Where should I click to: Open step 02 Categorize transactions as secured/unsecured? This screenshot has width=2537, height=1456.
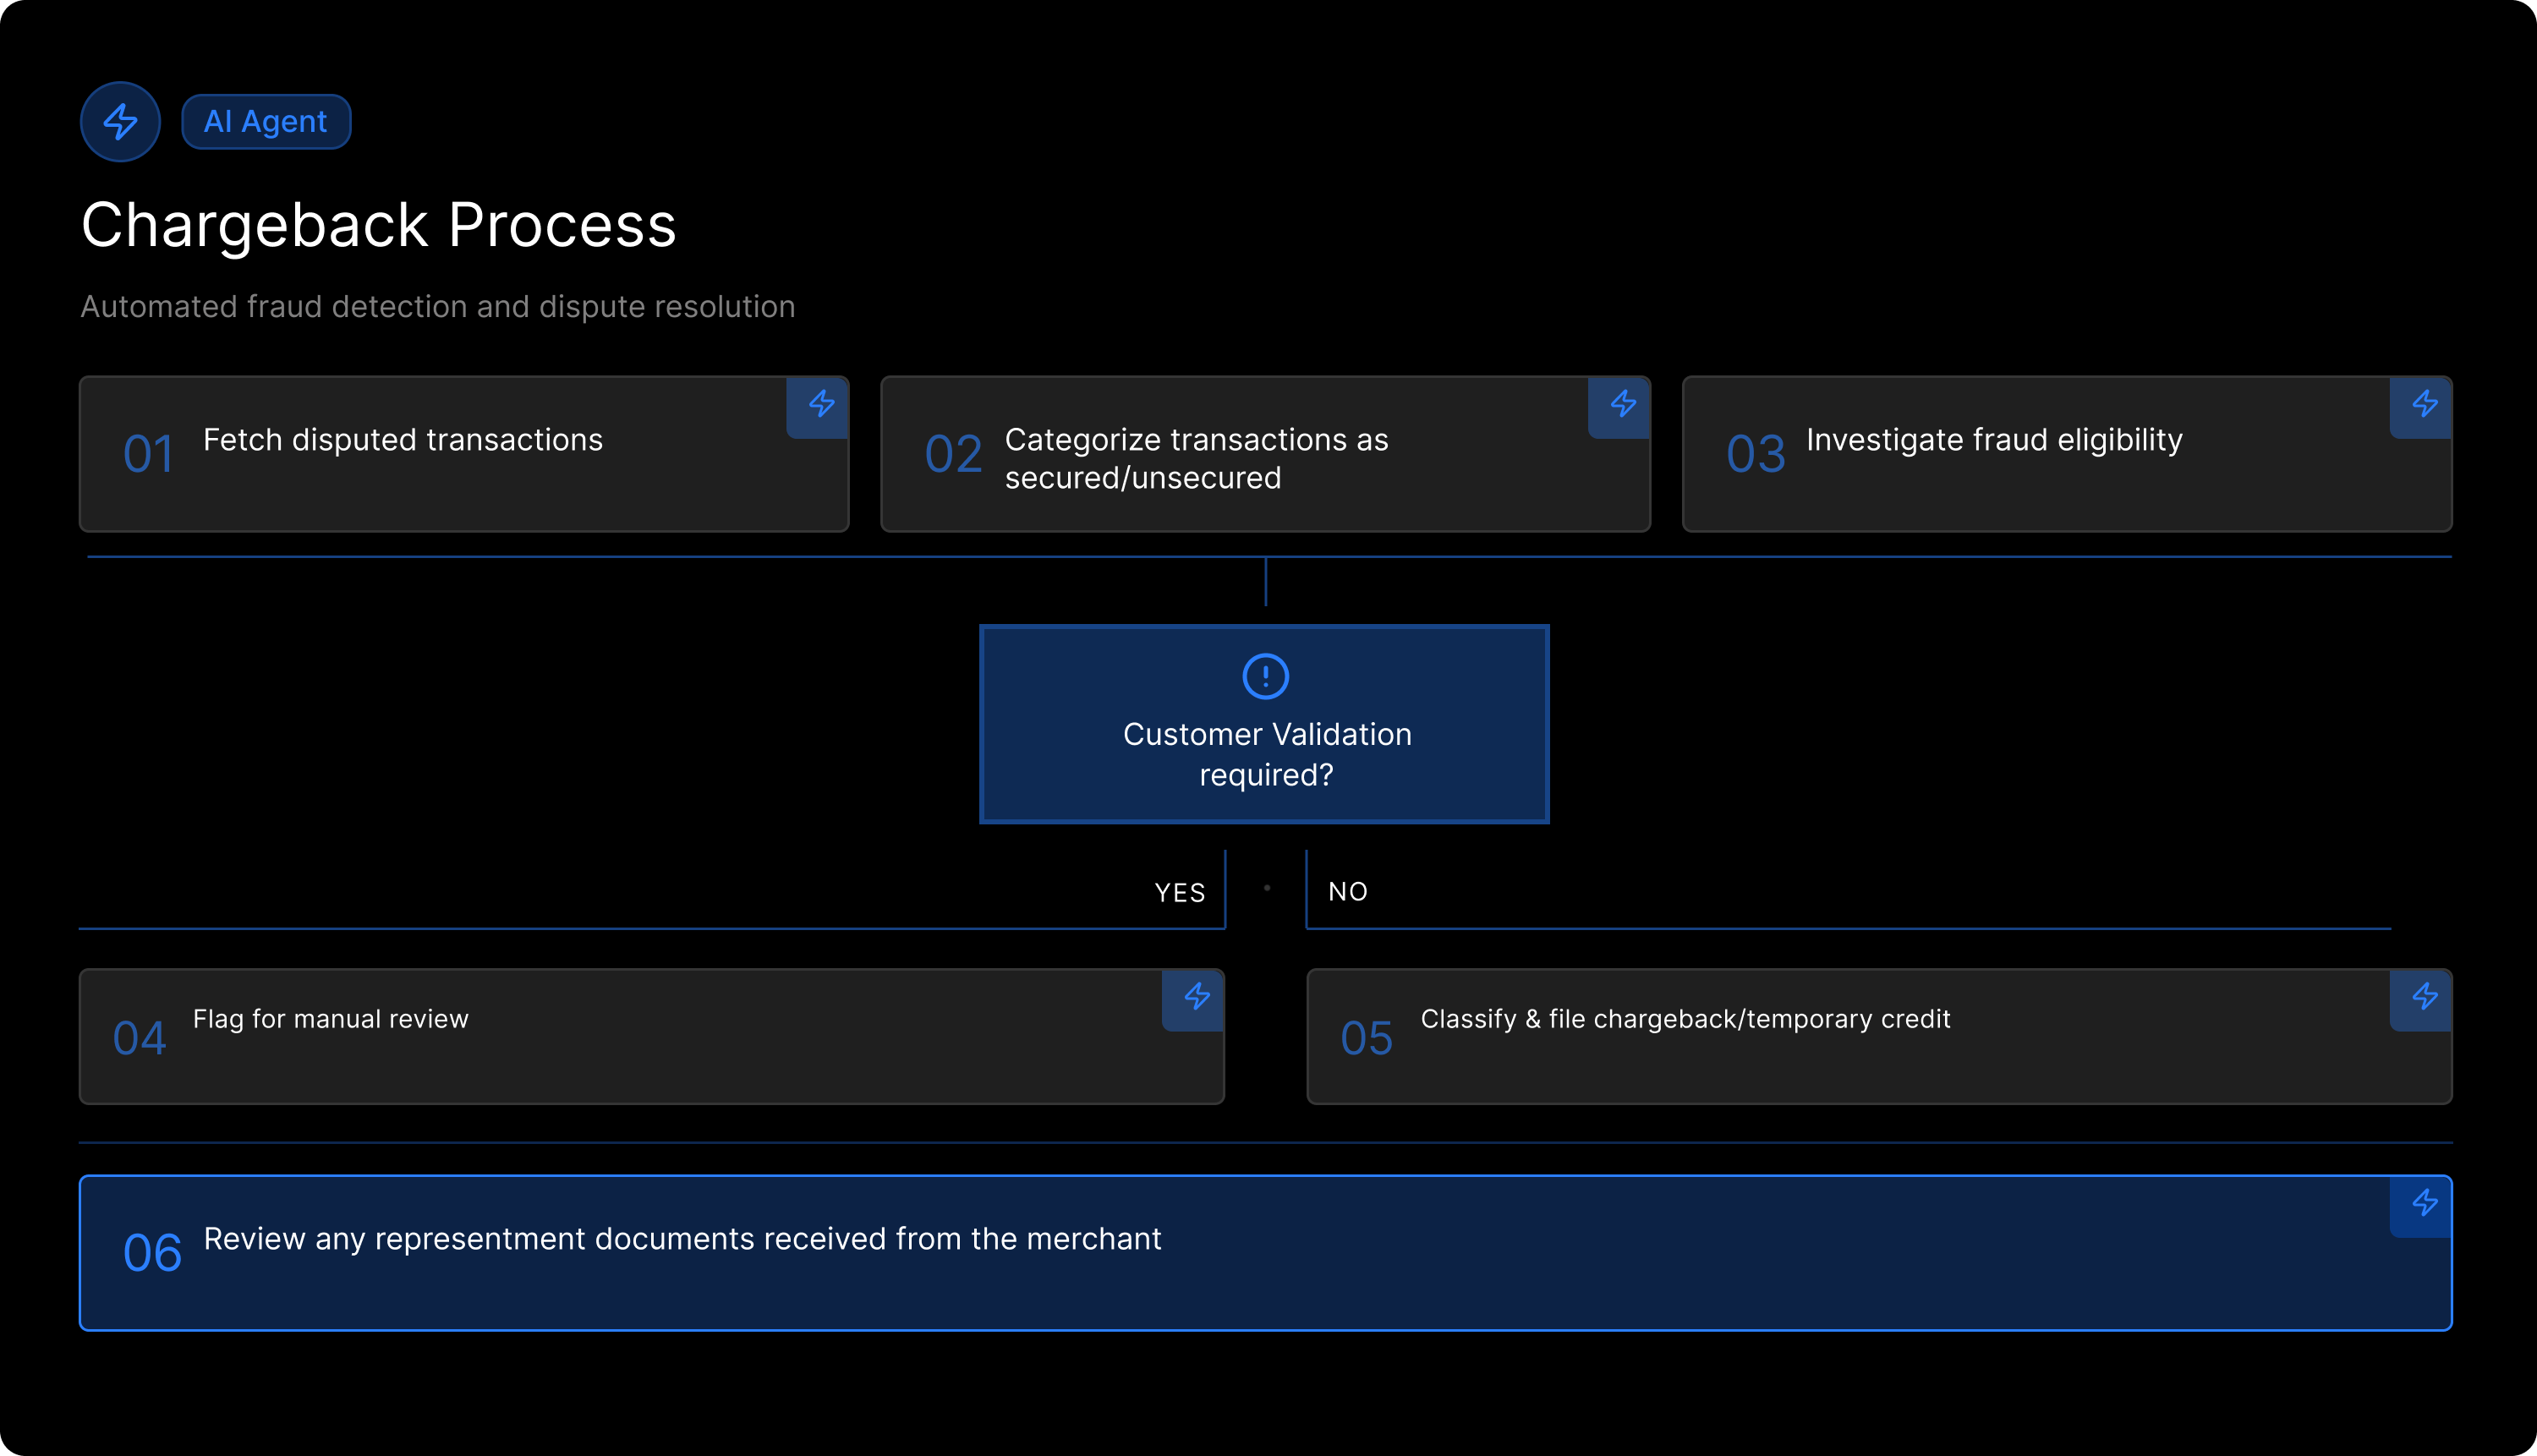click(x=1195, y=458)
